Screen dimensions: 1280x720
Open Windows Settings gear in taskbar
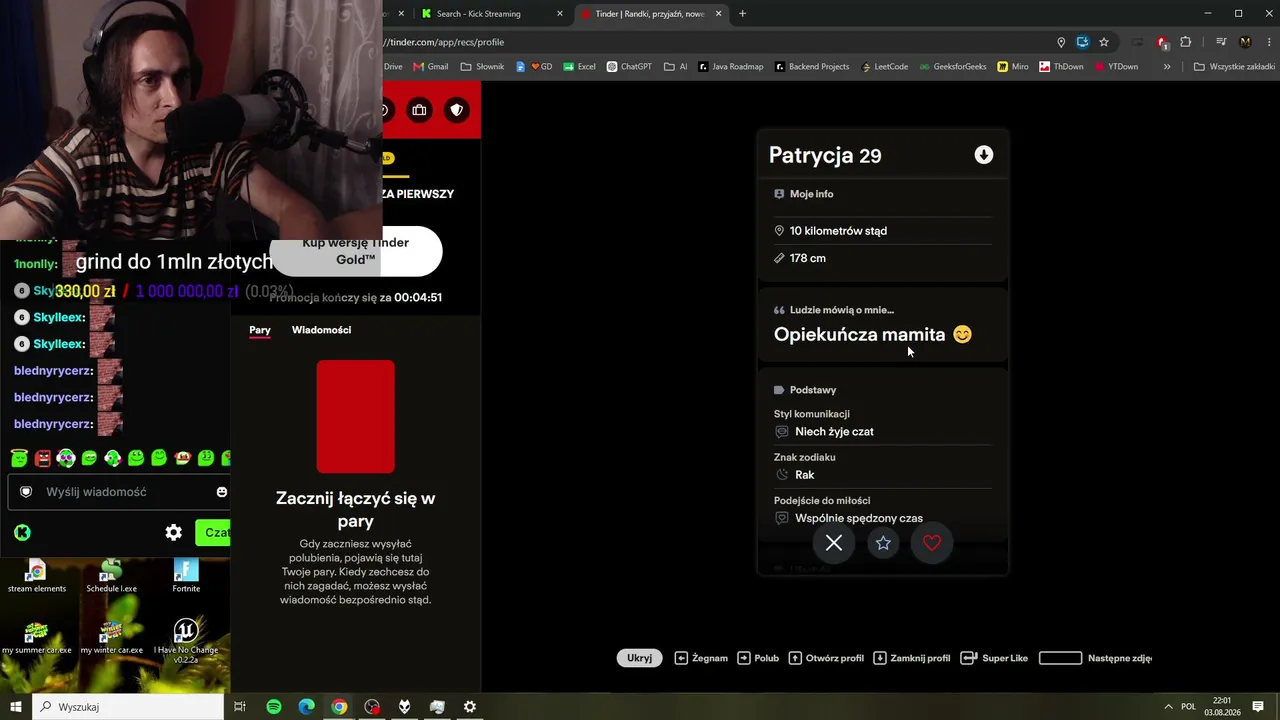click(x=470, y=707)
